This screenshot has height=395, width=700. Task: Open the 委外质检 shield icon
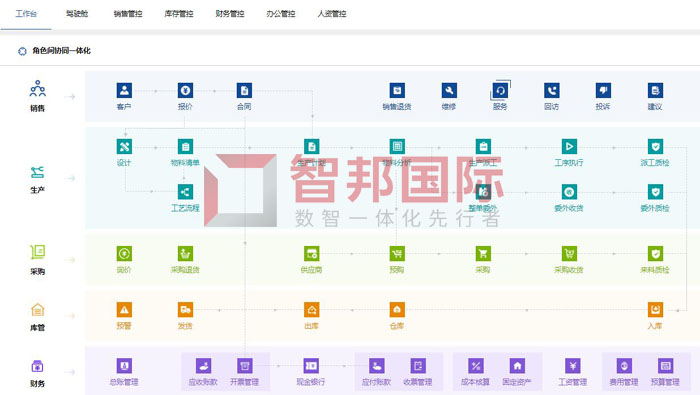(655, 192)
